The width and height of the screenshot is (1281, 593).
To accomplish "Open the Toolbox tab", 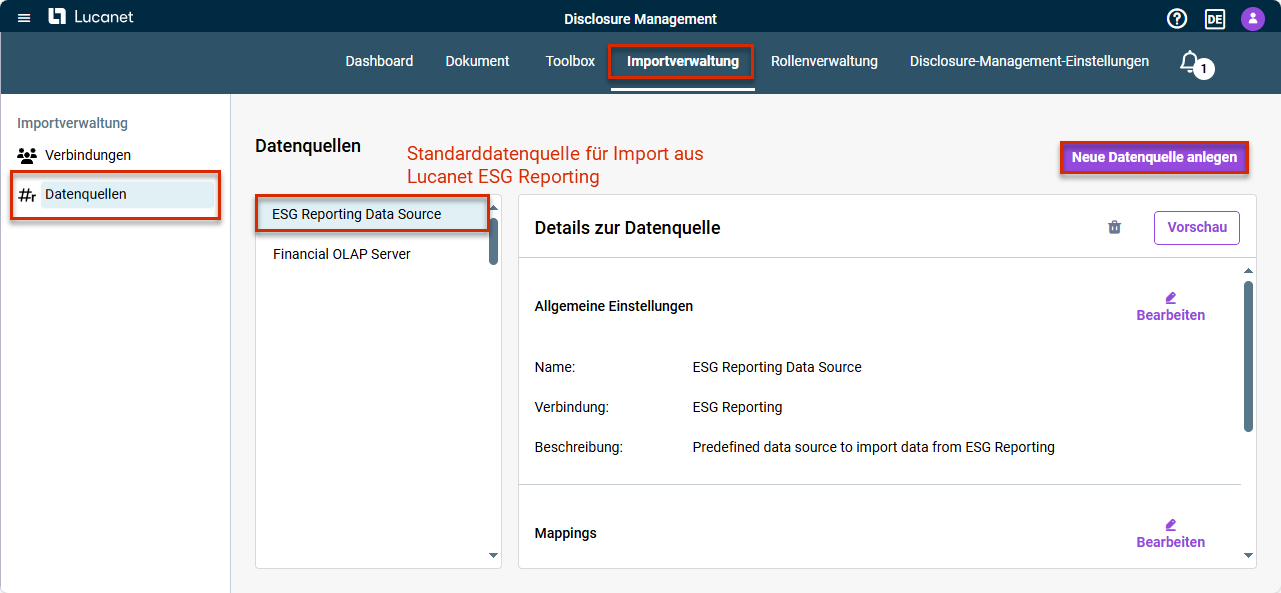I will click(x=570, y=61).
